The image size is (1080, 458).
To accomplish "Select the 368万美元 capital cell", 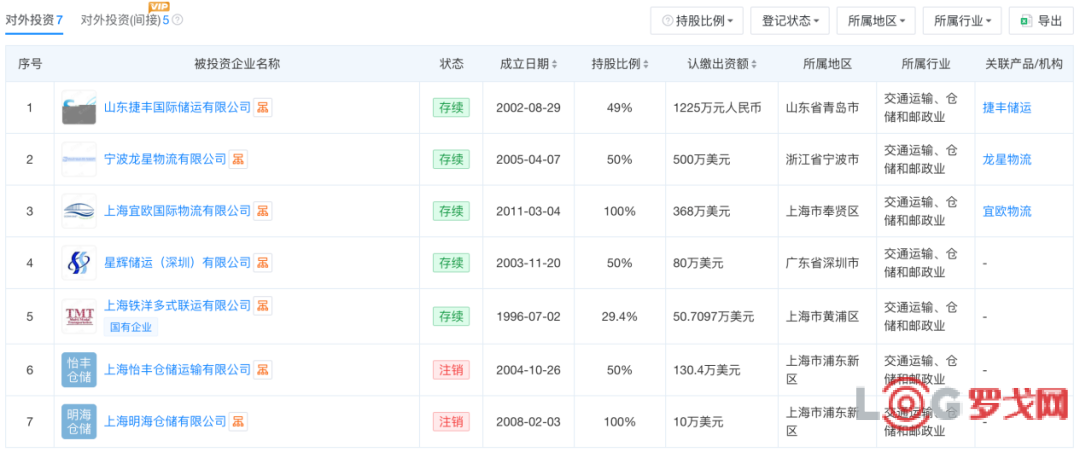I will point(701,211).
